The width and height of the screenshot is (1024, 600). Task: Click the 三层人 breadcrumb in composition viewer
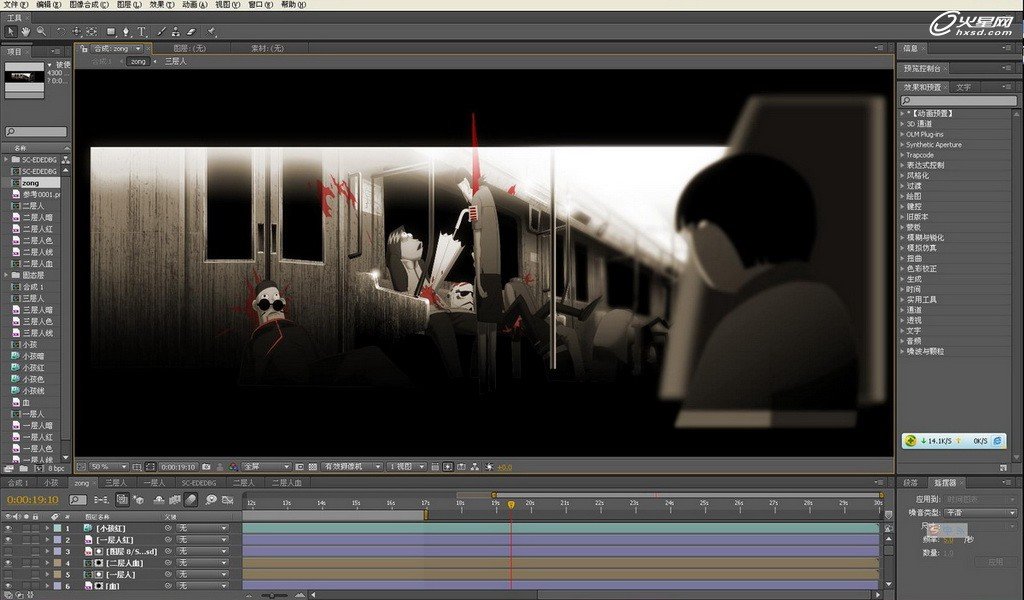(x=176, y=62)
